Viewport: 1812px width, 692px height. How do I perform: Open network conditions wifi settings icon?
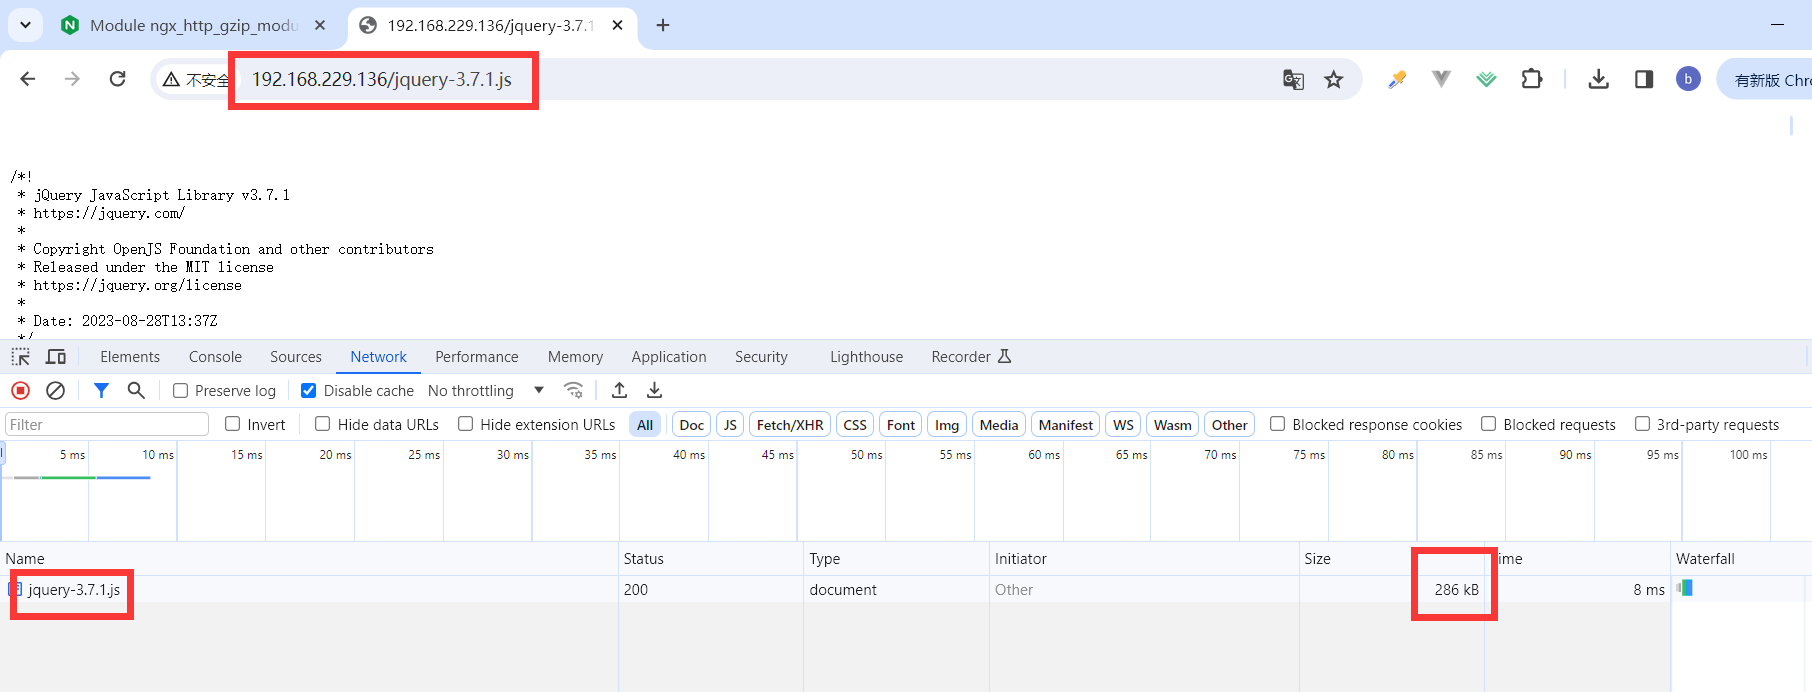(x=573, y=391)
